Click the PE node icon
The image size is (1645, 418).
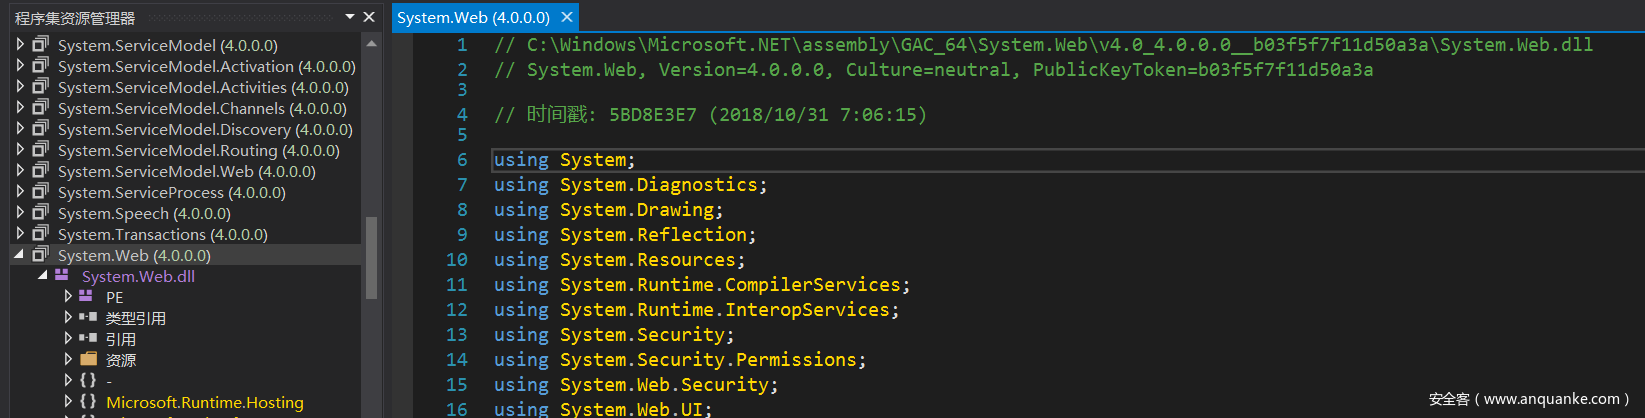point(87,297)
